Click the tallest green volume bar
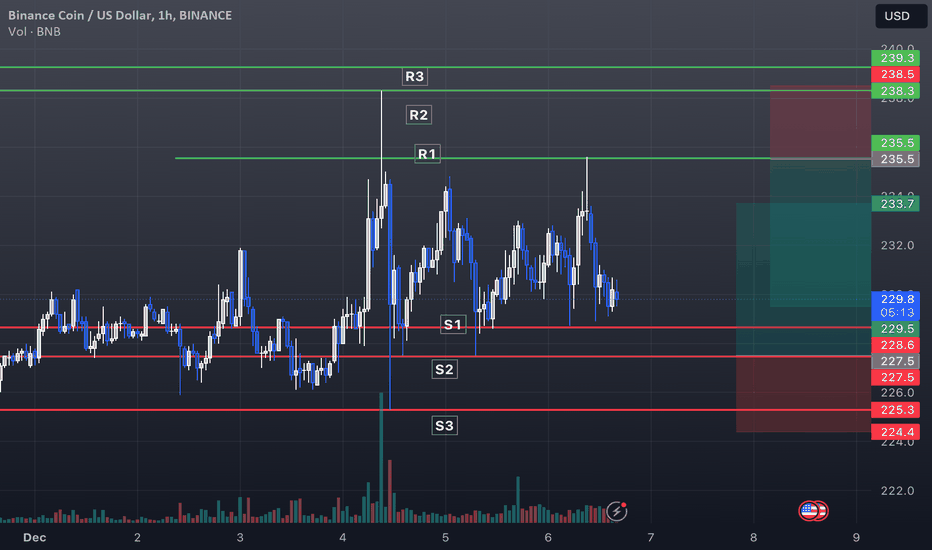This screenshot has width=932, height=550. pos(381,457)
